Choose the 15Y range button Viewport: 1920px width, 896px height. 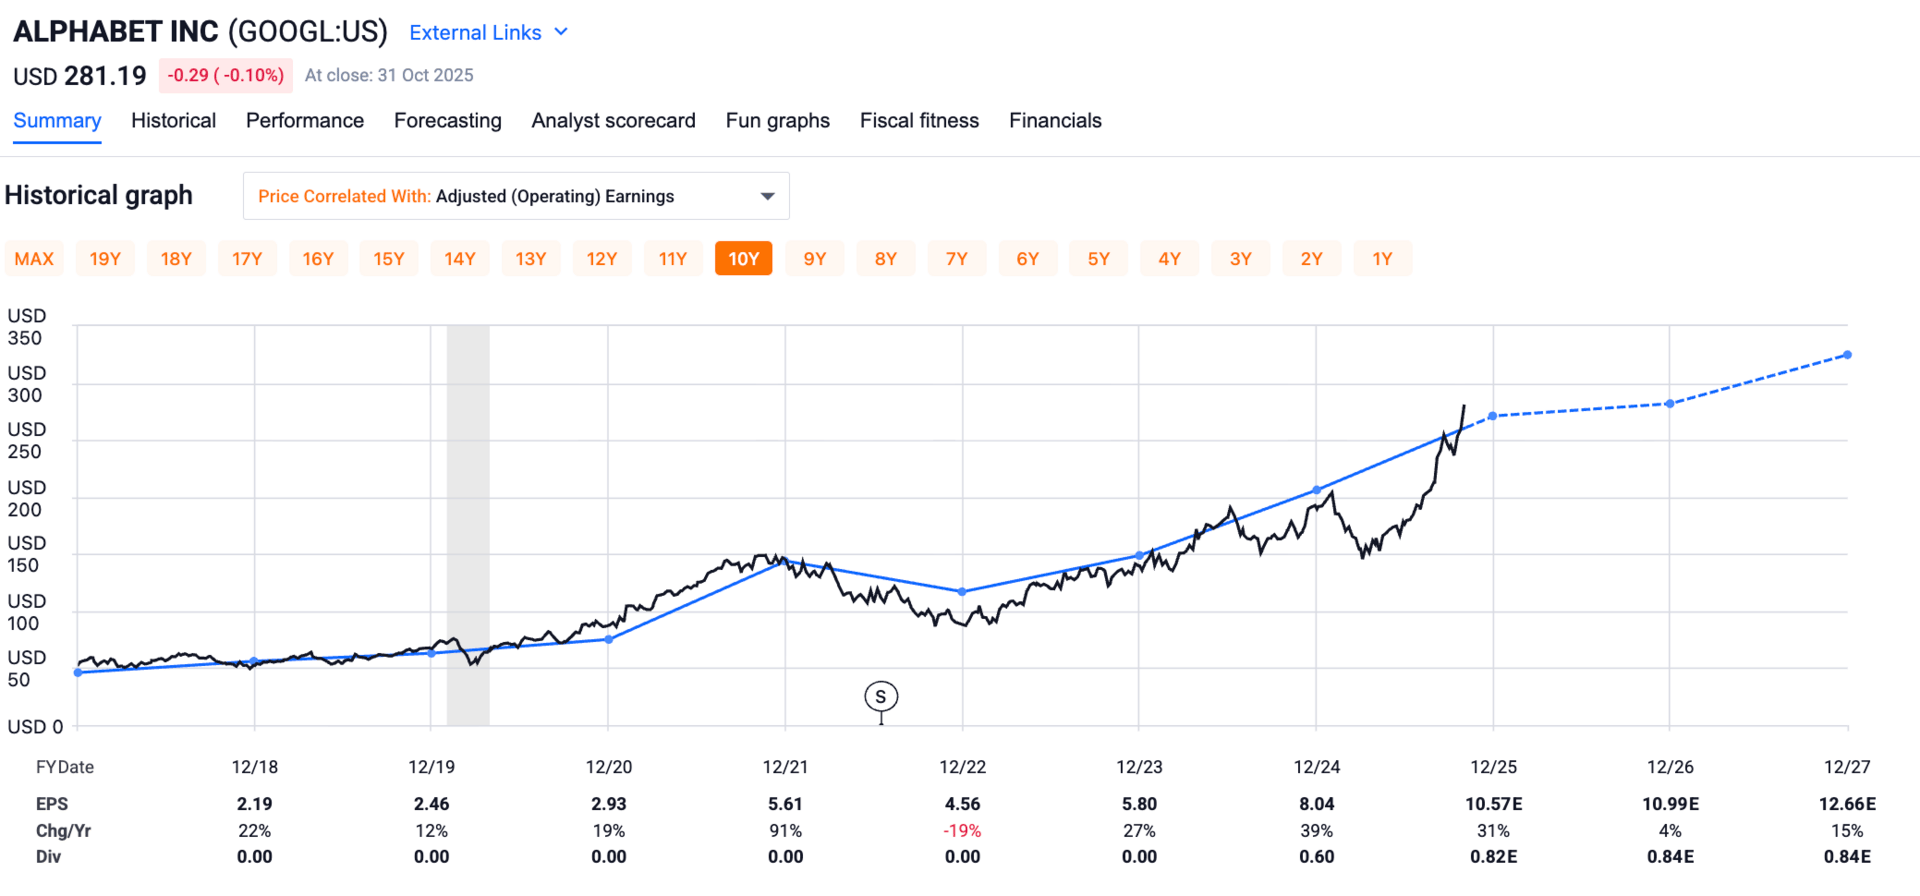(389, 259)
